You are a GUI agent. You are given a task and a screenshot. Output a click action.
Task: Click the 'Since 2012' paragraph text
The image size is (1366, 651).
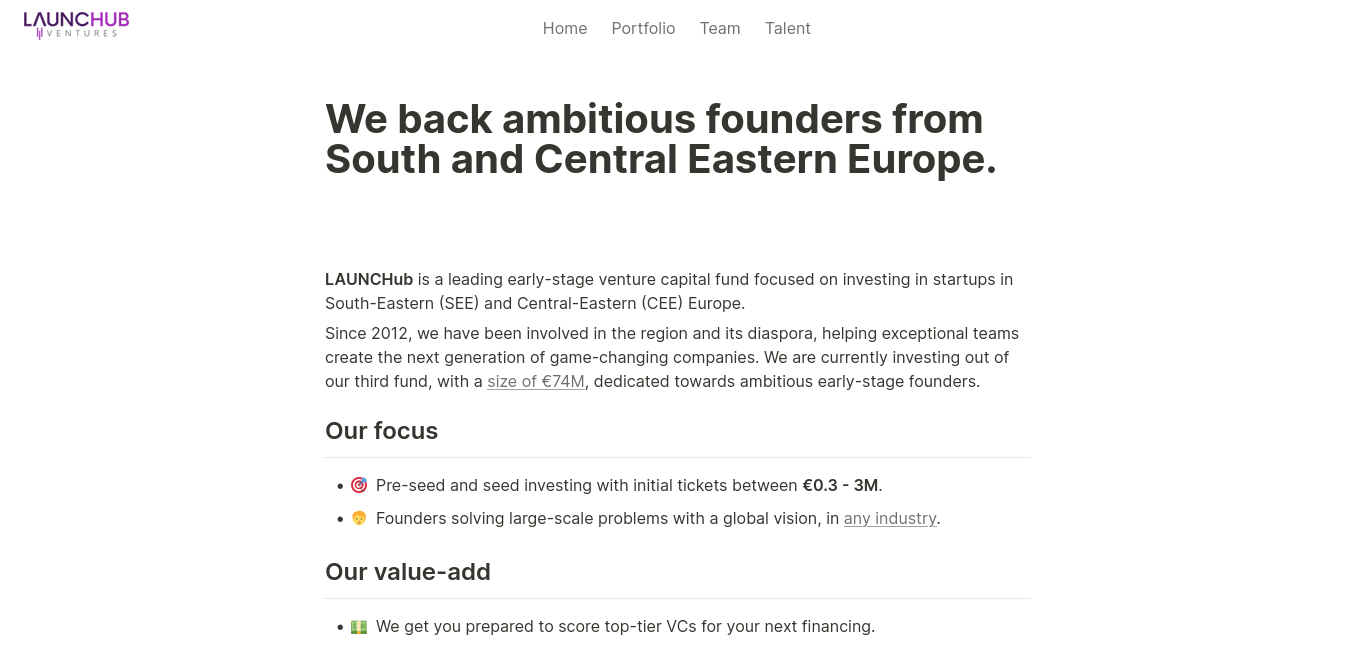pyautogui.click(x=672, y=357)
